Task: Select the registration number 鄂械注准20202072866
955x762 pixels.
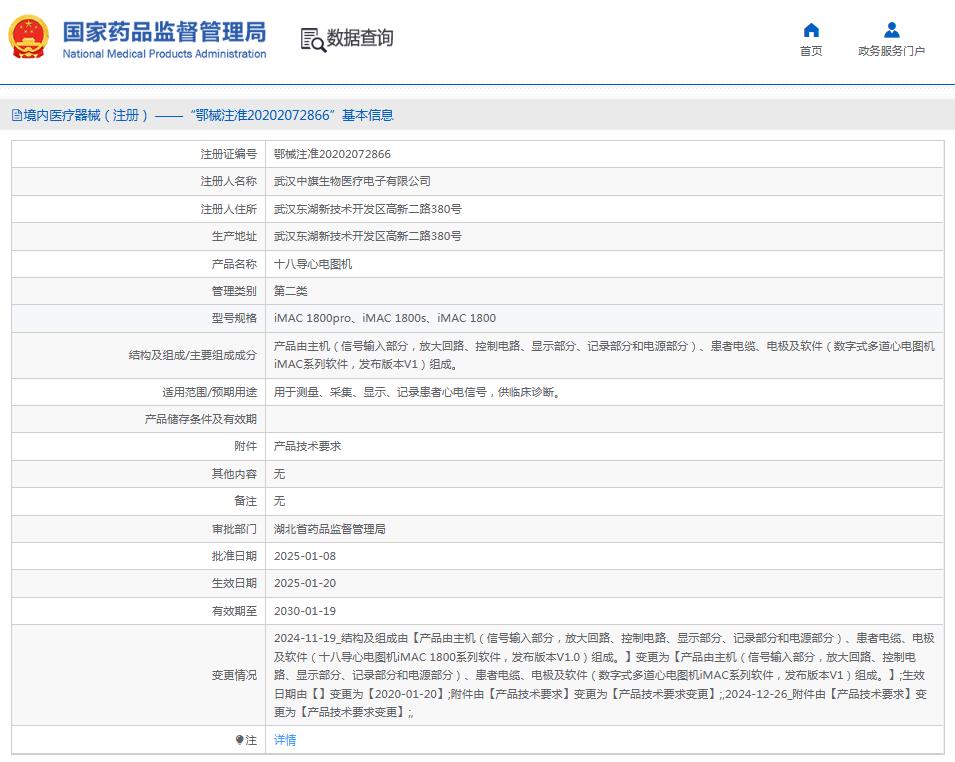Action: pos(330,154)
